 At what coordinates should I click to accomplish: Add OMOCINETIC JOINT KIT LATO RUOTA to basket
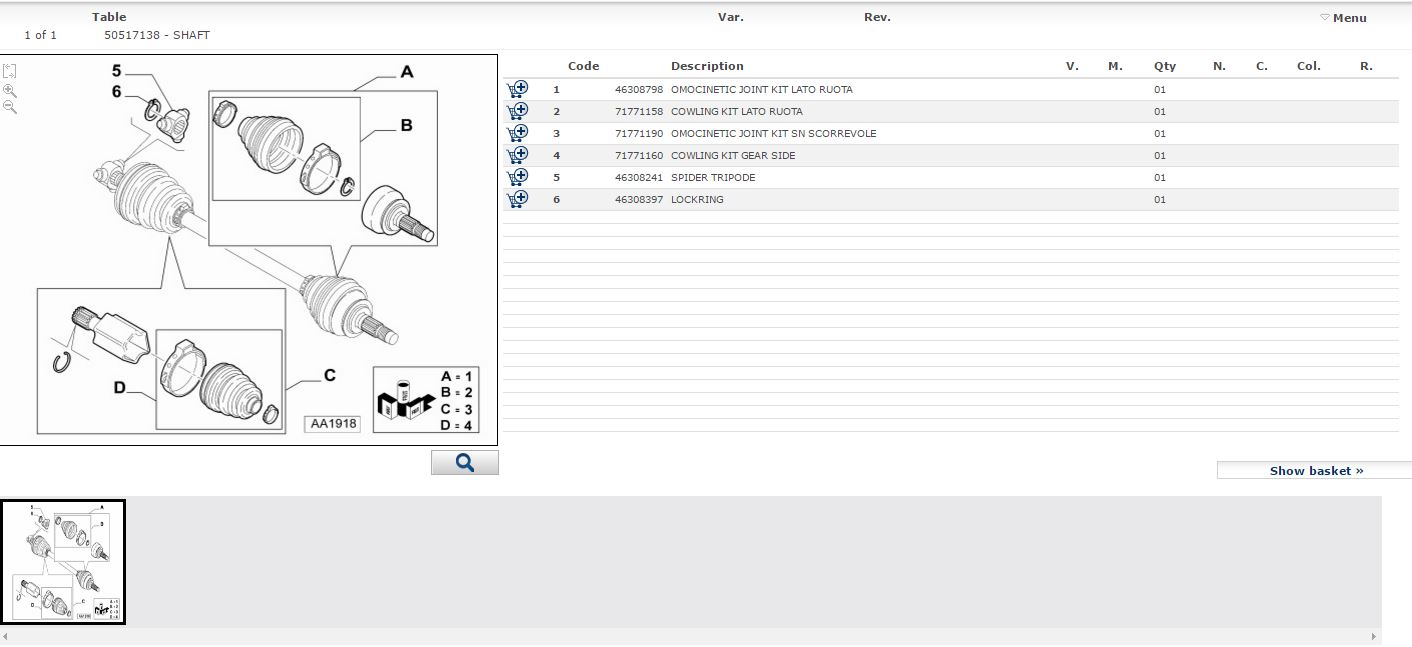(517, 90)
